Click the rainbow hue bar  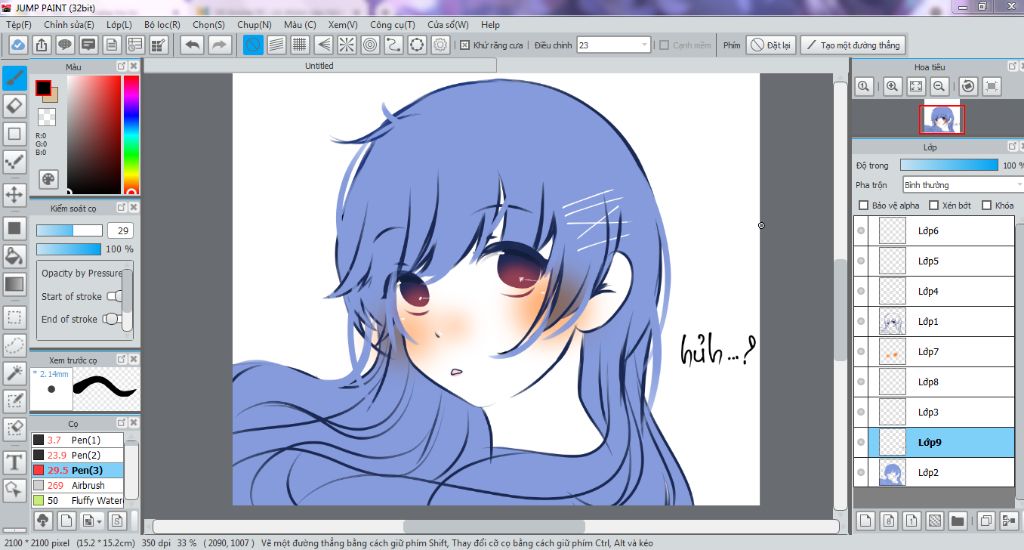(x=131, y=135)
